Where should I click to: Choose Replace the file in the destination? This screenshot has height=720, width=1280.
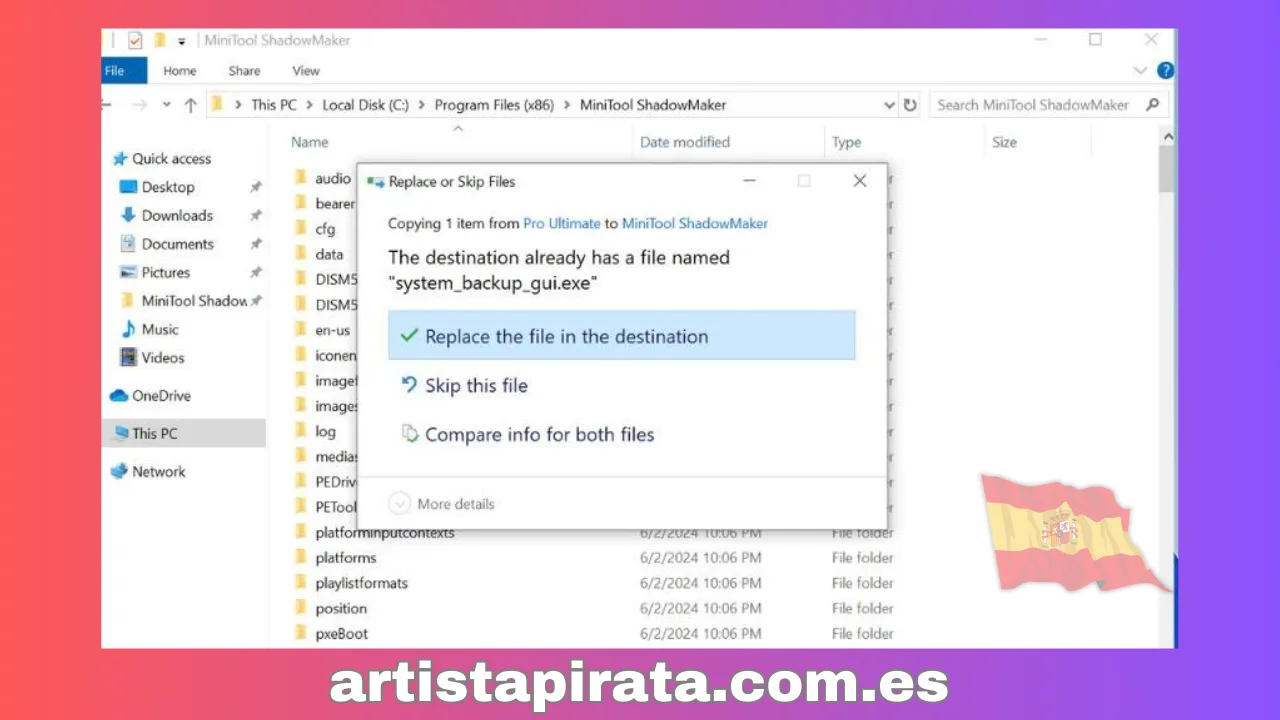click(x=622, y=335)
